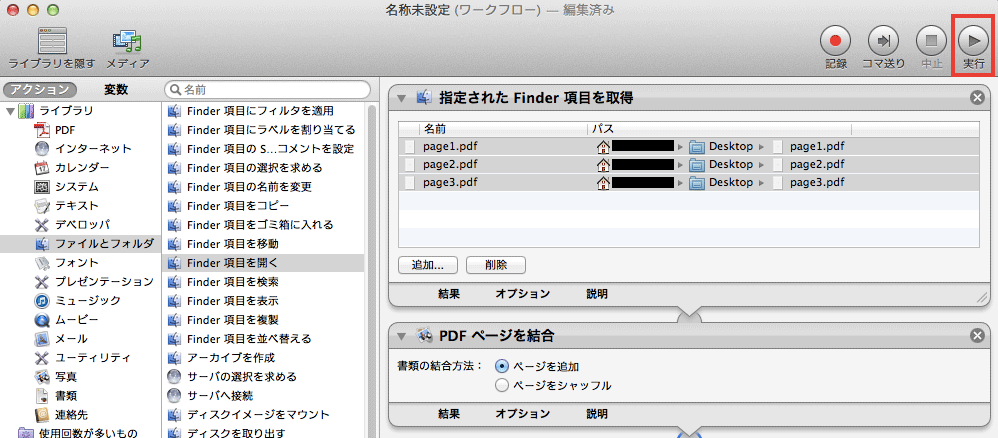This screenshot has height=438, width=998.
Task: Select action Finder 項目を並べ替える
Action: pos(264,339)
